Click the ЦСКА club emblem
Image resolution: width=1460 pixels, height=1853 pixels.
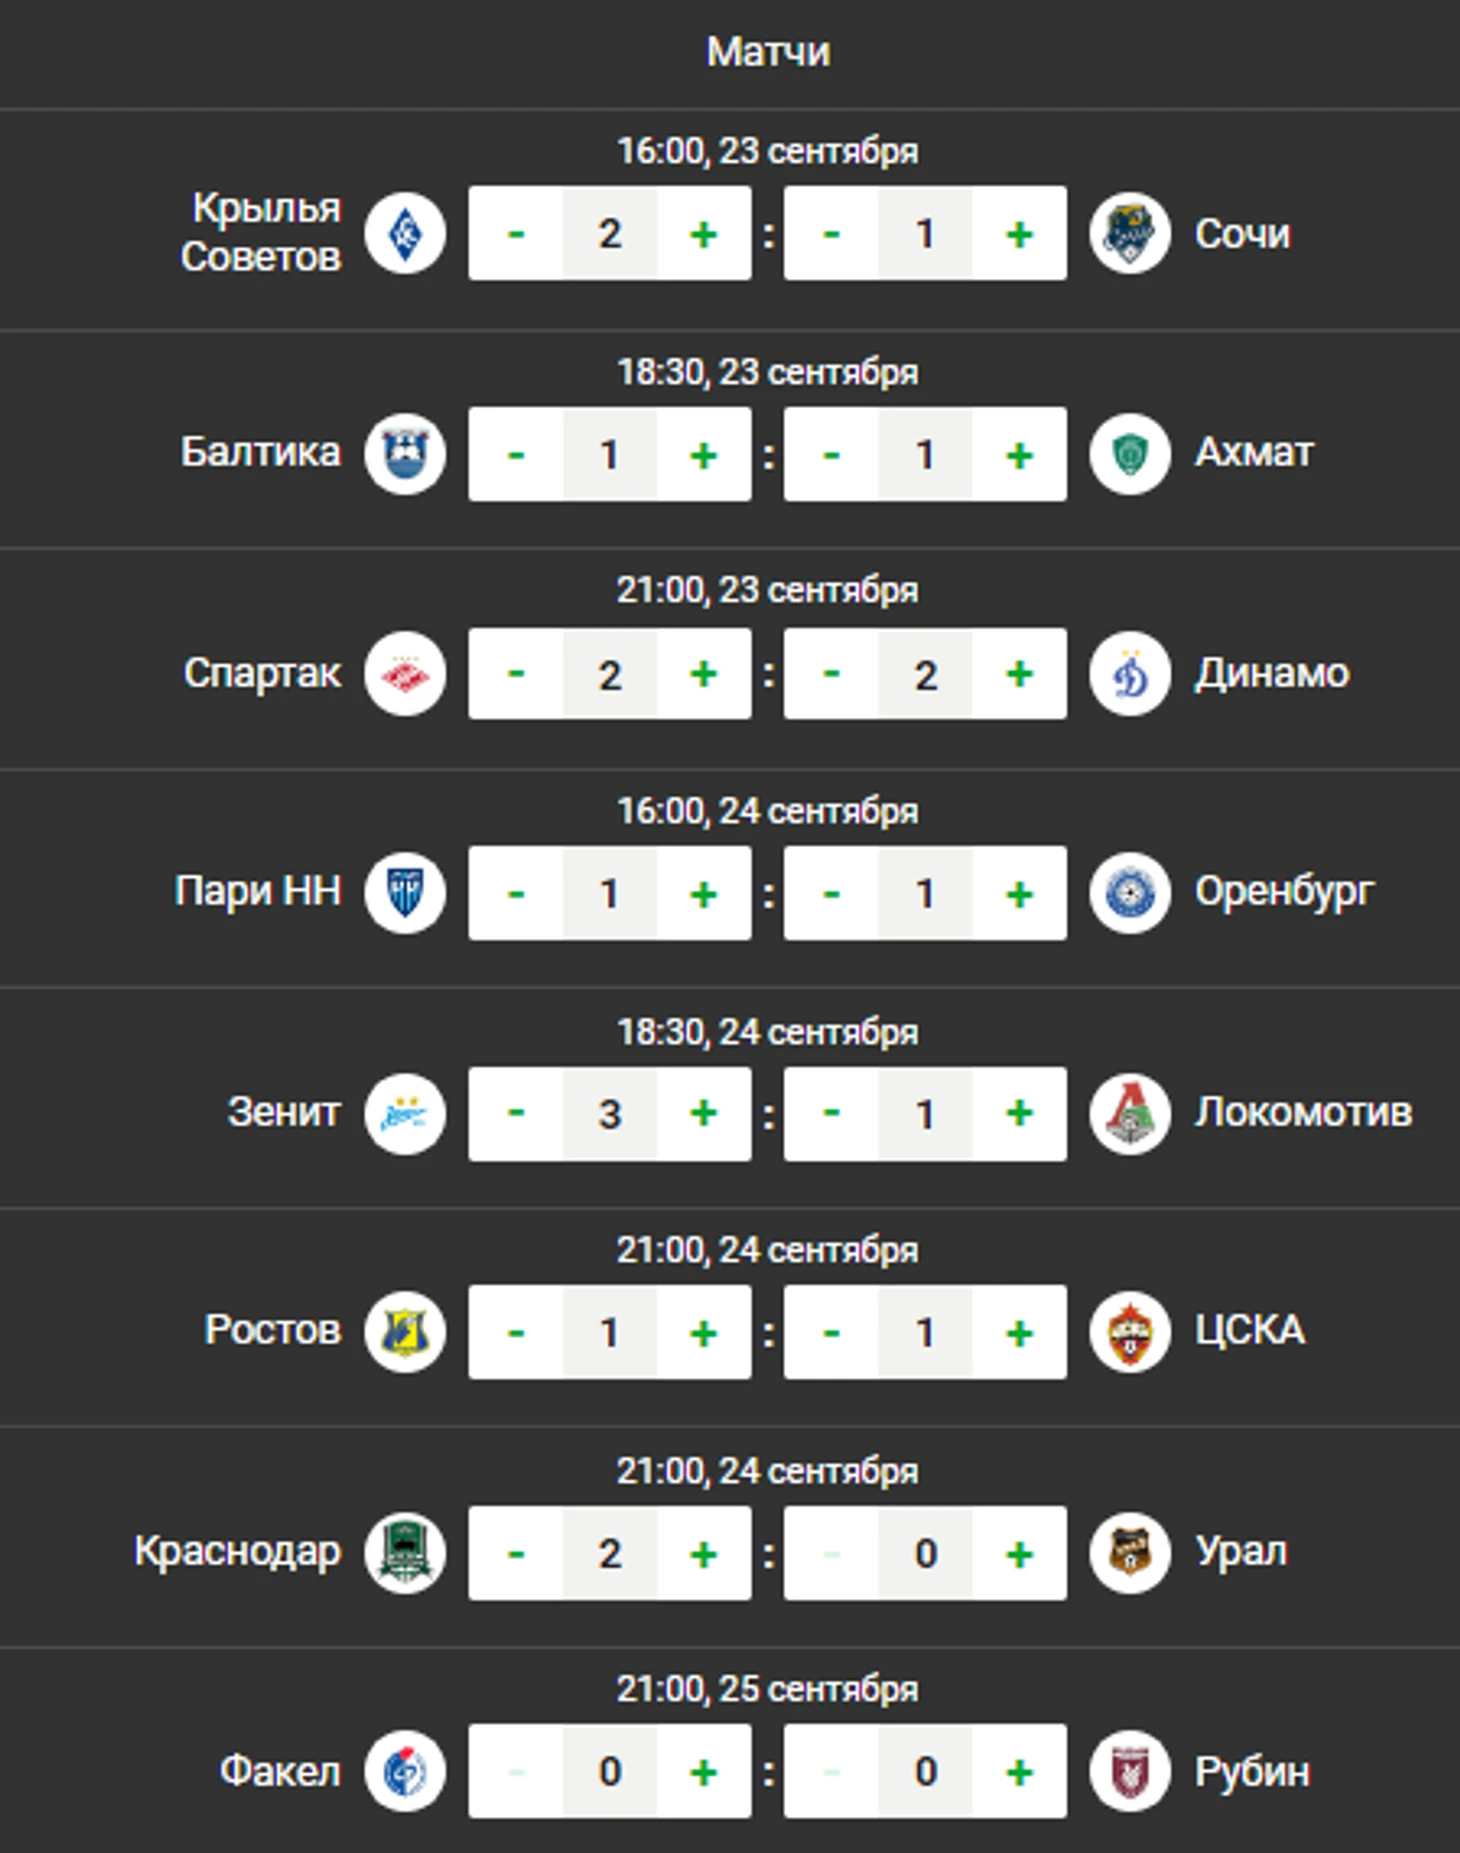tap(1130, 1332)
